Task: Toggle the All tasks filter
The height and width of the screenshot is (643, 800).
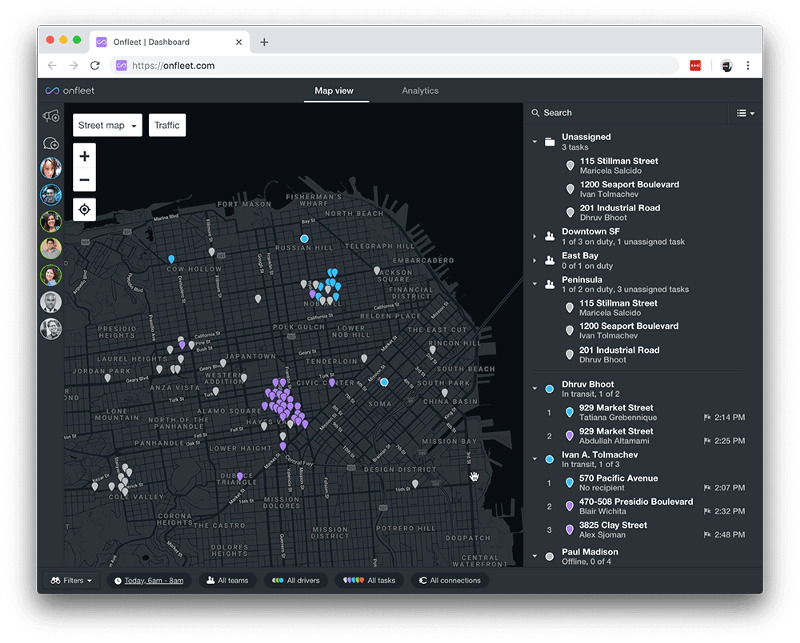Action: tap(369, 580)
